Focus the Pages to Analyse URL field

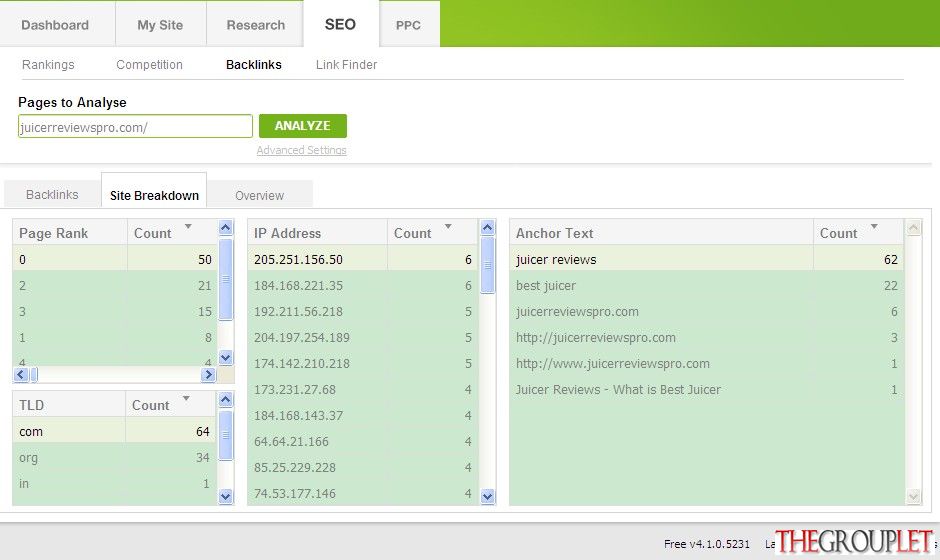[x=135, y=127]
